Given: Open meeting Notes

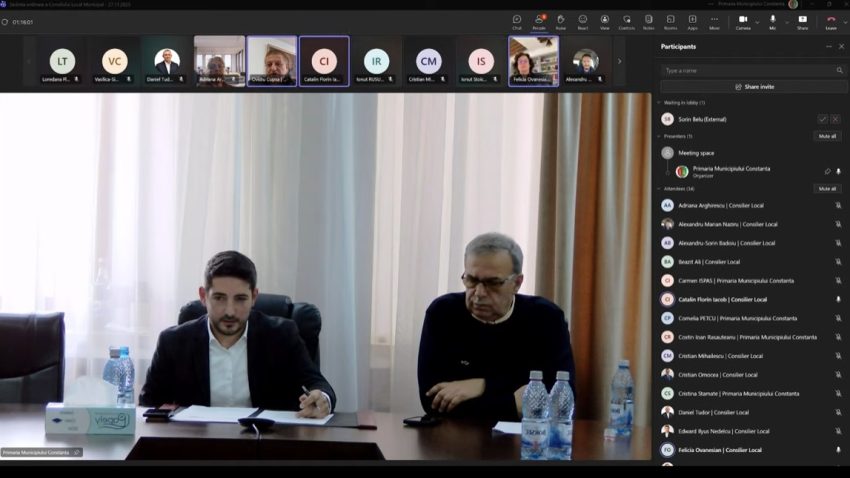Looking at the screenshot, I should (648, 22).
